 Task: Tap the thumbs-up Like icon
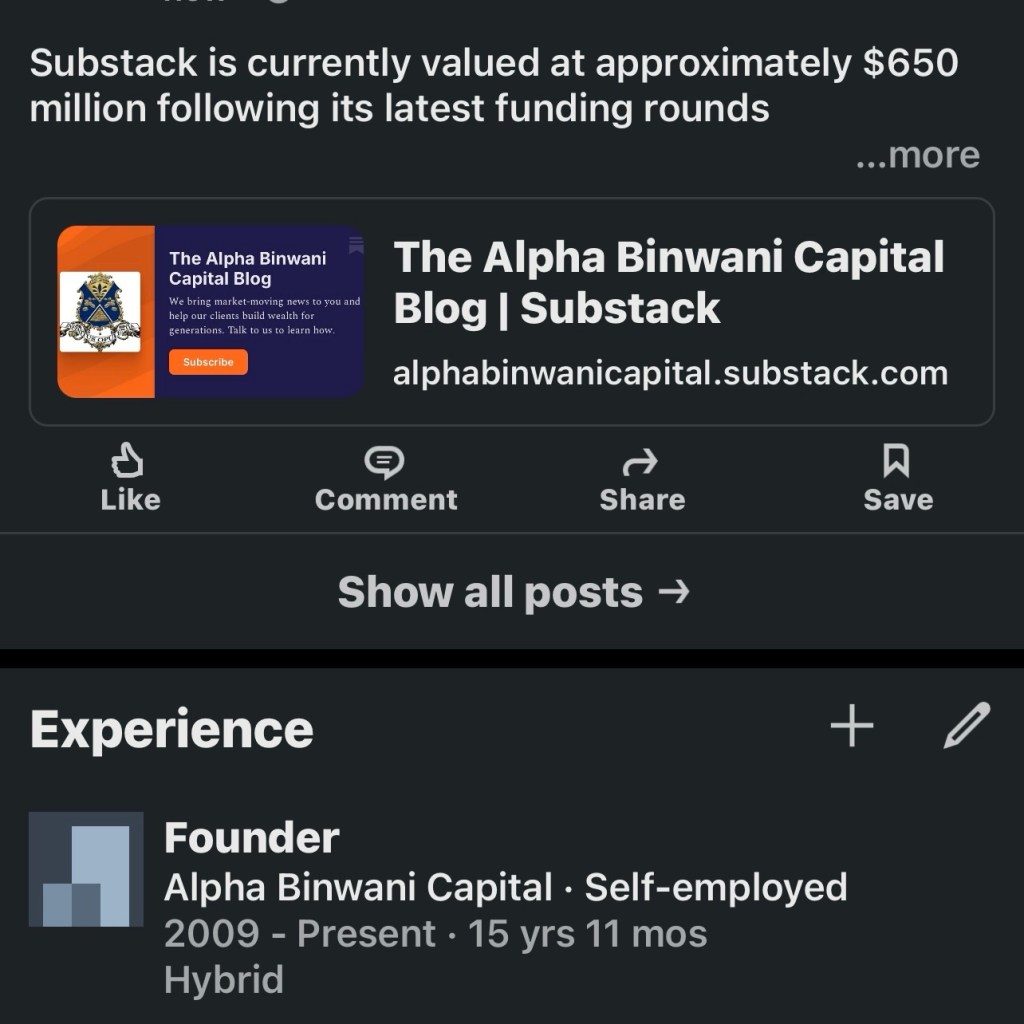tap(129, 461)
